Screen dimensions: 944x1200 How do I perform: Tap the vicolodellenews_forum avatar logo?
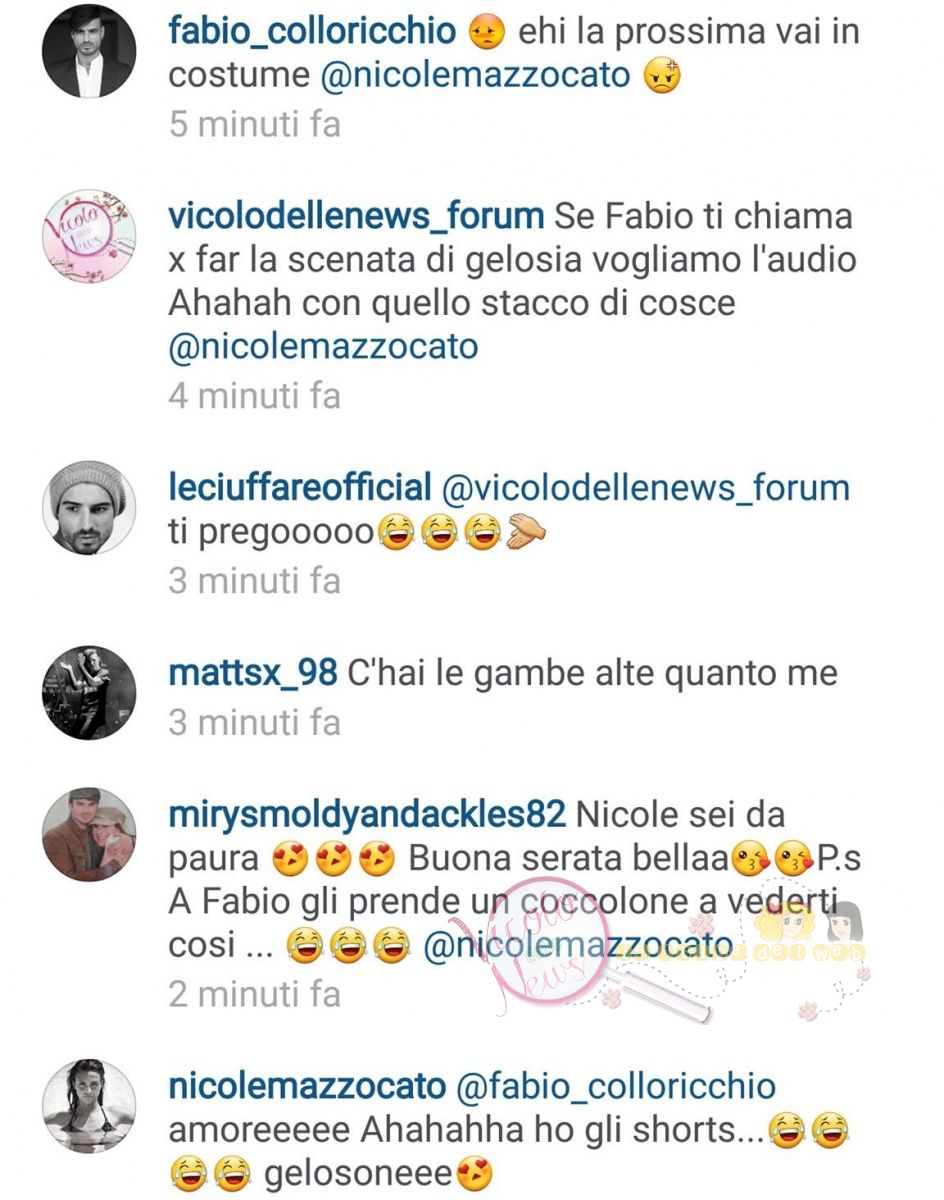pos(88,231)
